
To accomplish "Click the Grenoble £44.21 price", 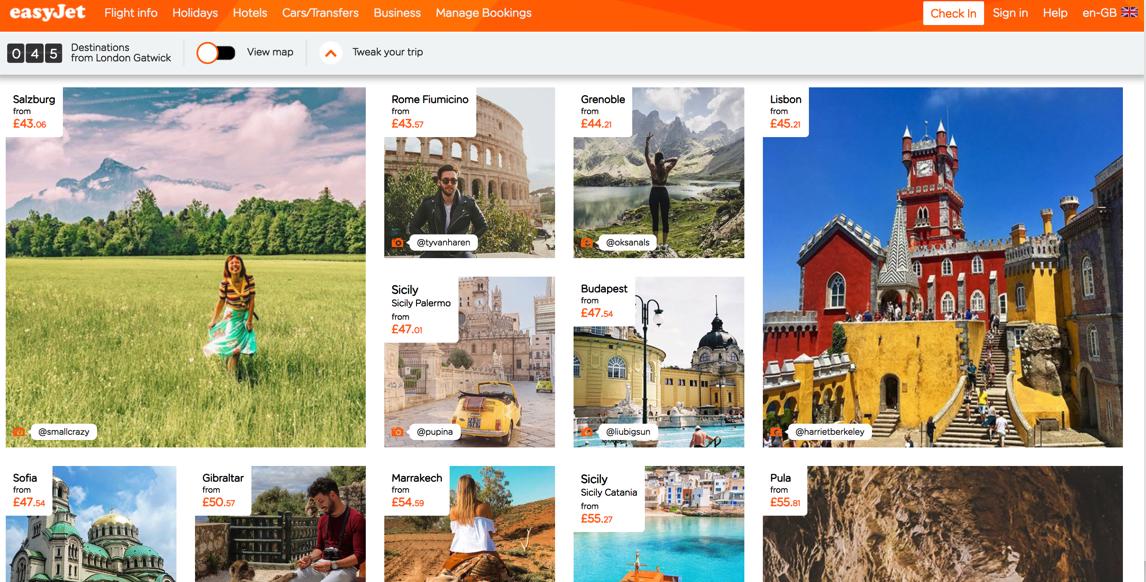I will click(x=596, y=124).
